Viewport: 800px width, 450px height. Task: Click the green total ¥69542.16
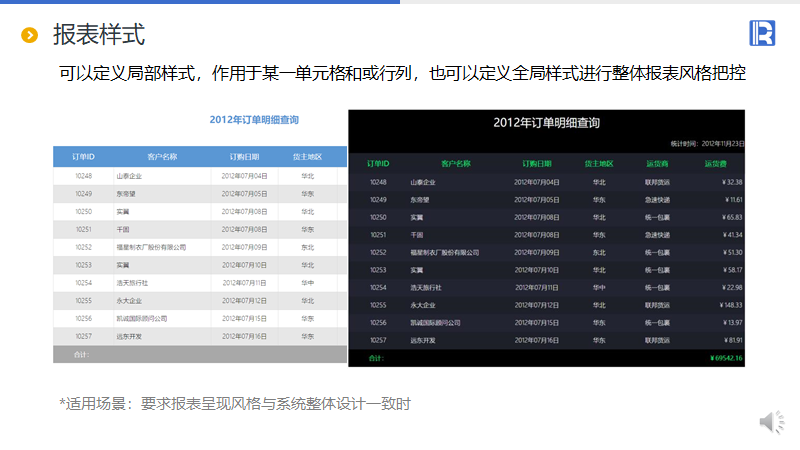tap(726, 358)
